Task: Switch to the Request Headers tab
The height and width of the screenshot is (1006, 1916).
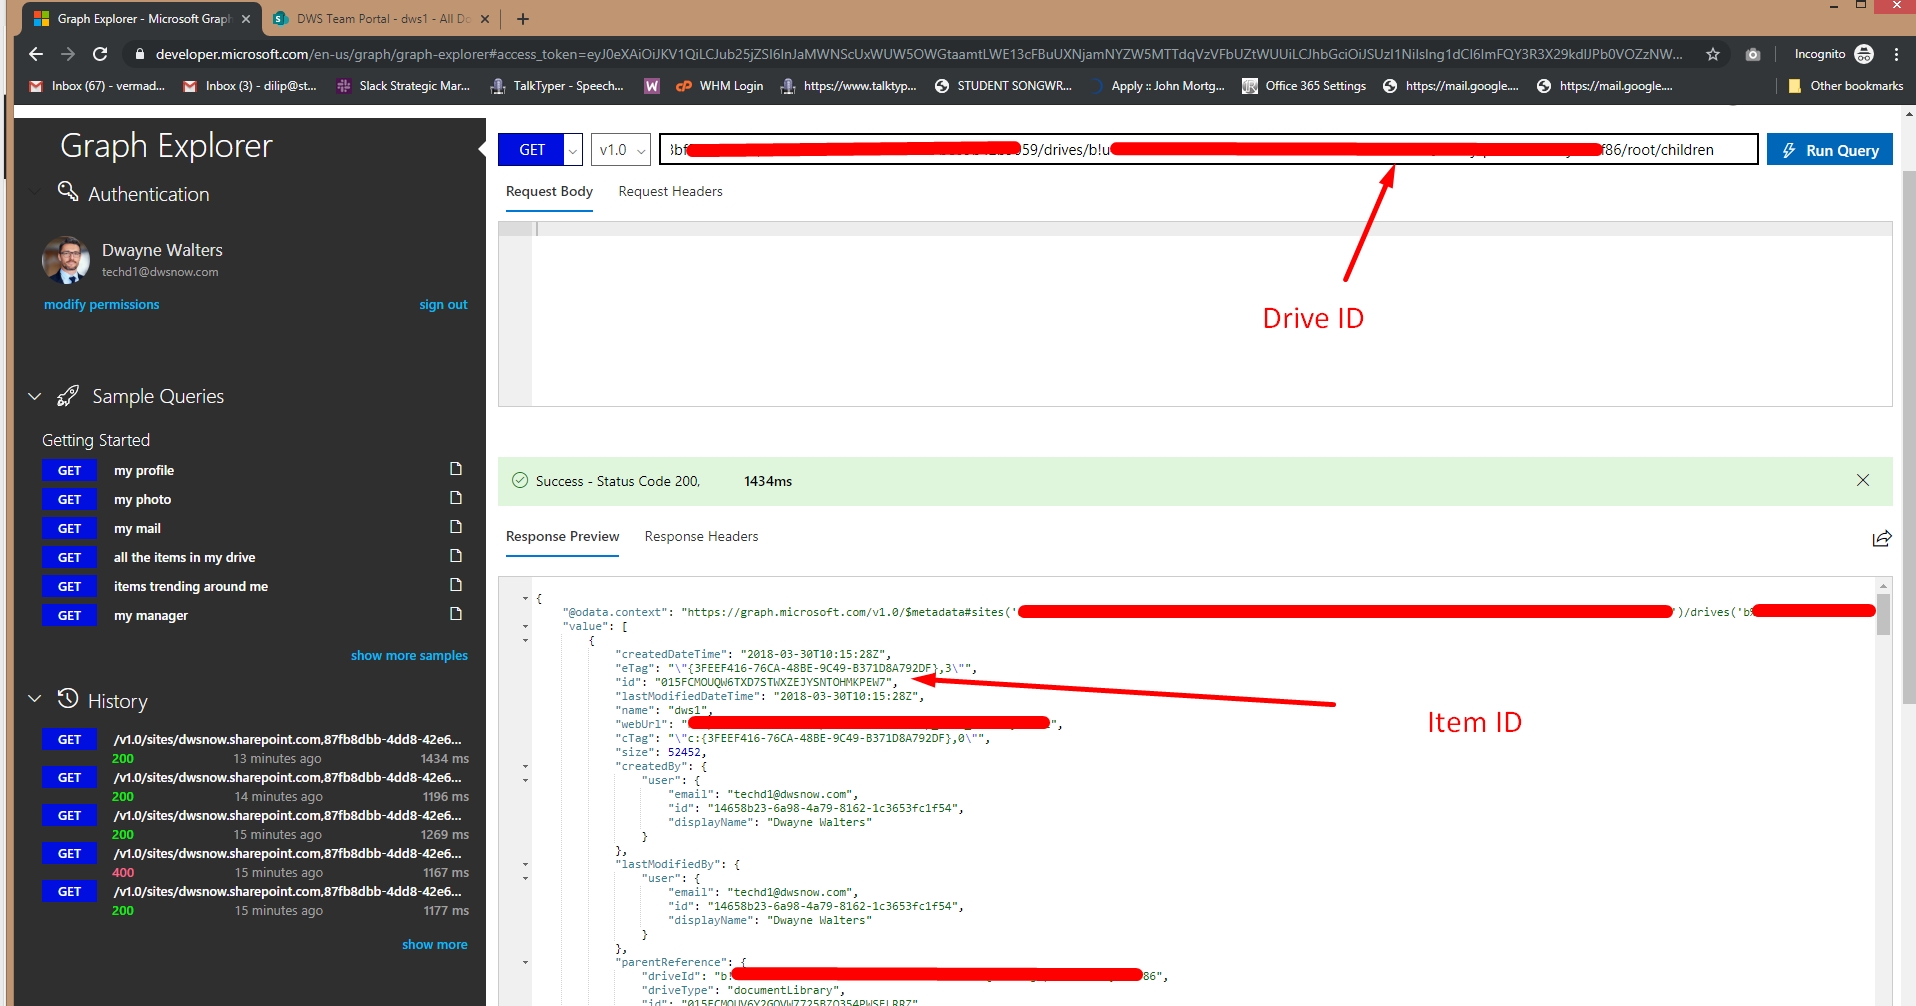Action: 670,191
